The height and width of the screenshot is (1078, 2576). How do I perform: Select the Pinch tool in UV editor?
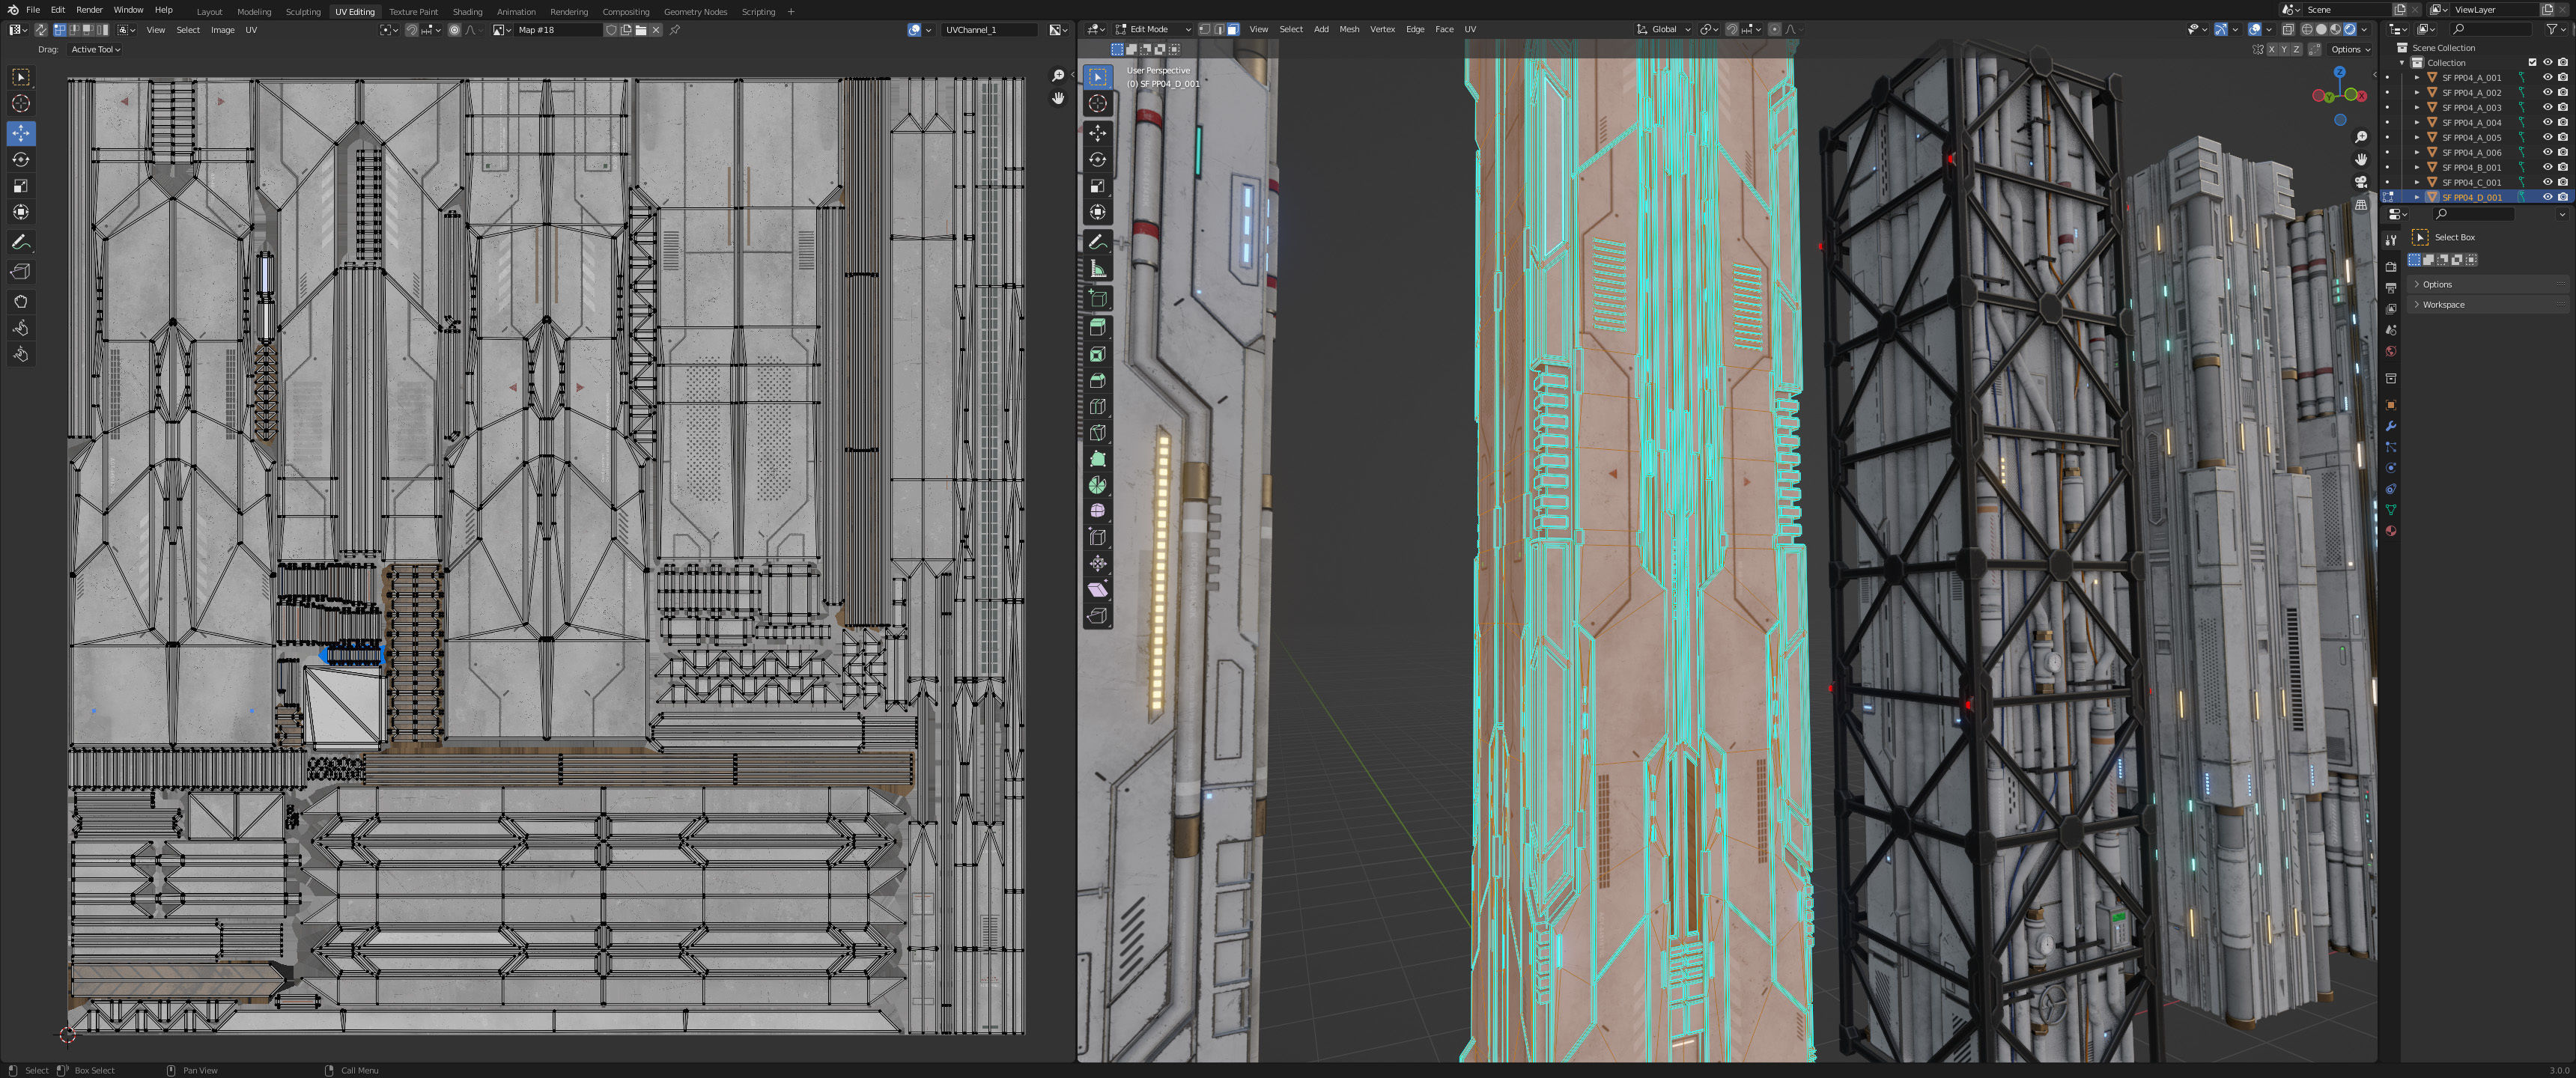21,354
